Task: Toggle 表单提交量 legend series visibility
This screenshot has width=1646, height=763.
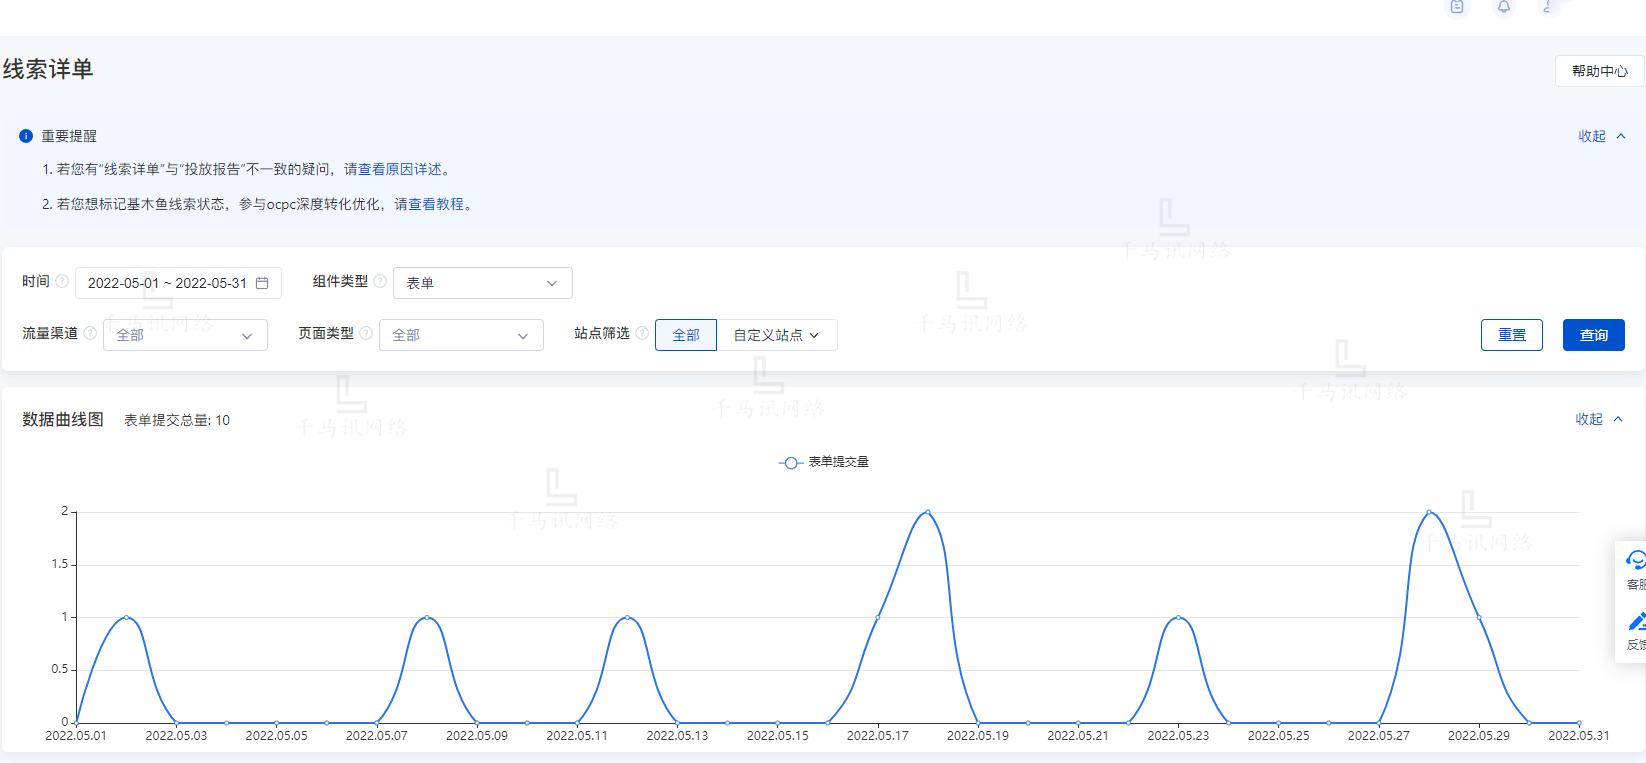Action: point(824,462)
